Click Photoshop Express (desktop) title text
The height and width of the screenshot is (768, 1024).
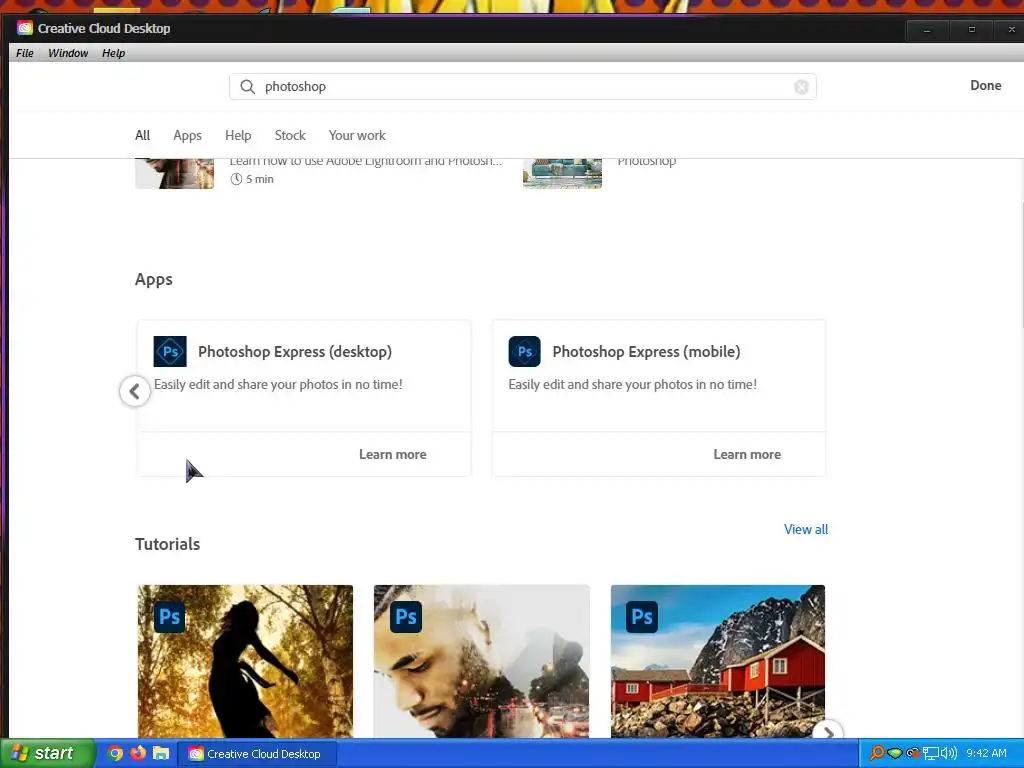295,352
